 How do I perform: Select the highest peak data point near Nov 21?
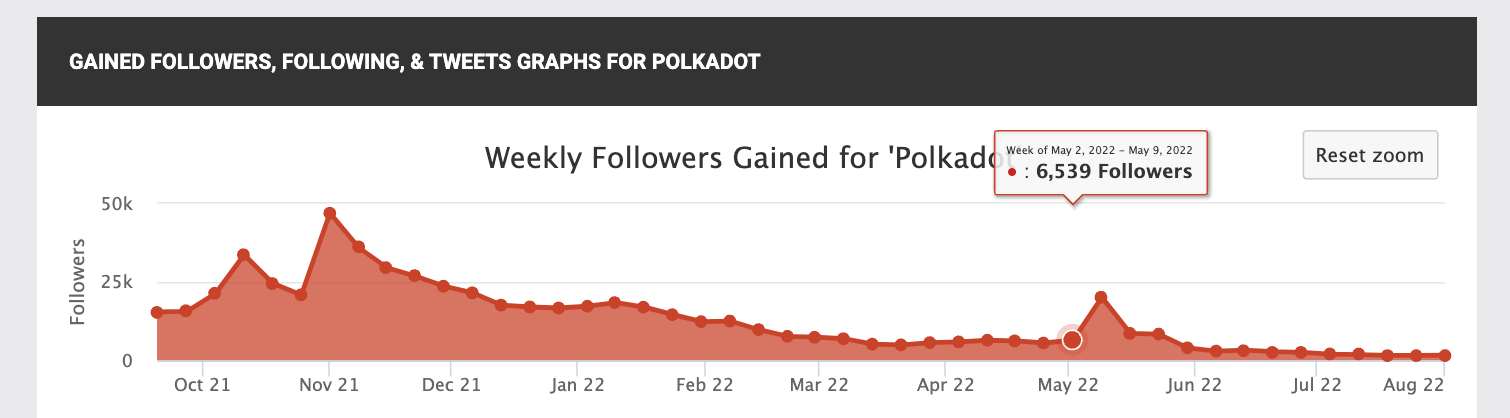click(x=329, y=213)
